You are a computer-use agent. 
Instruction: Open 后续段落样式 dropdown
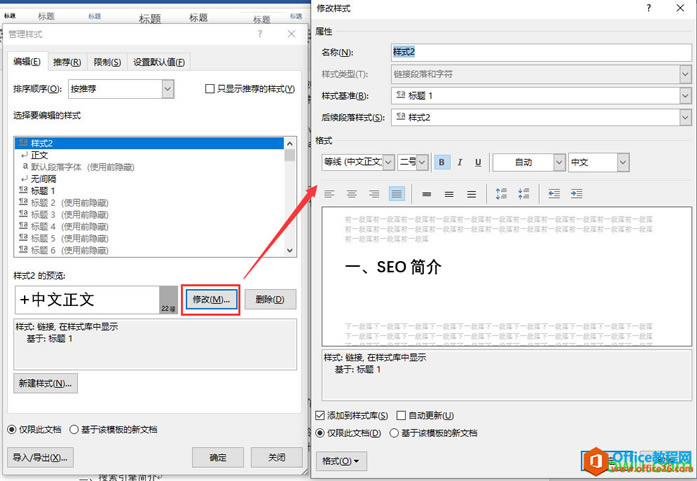pos(685,117)
